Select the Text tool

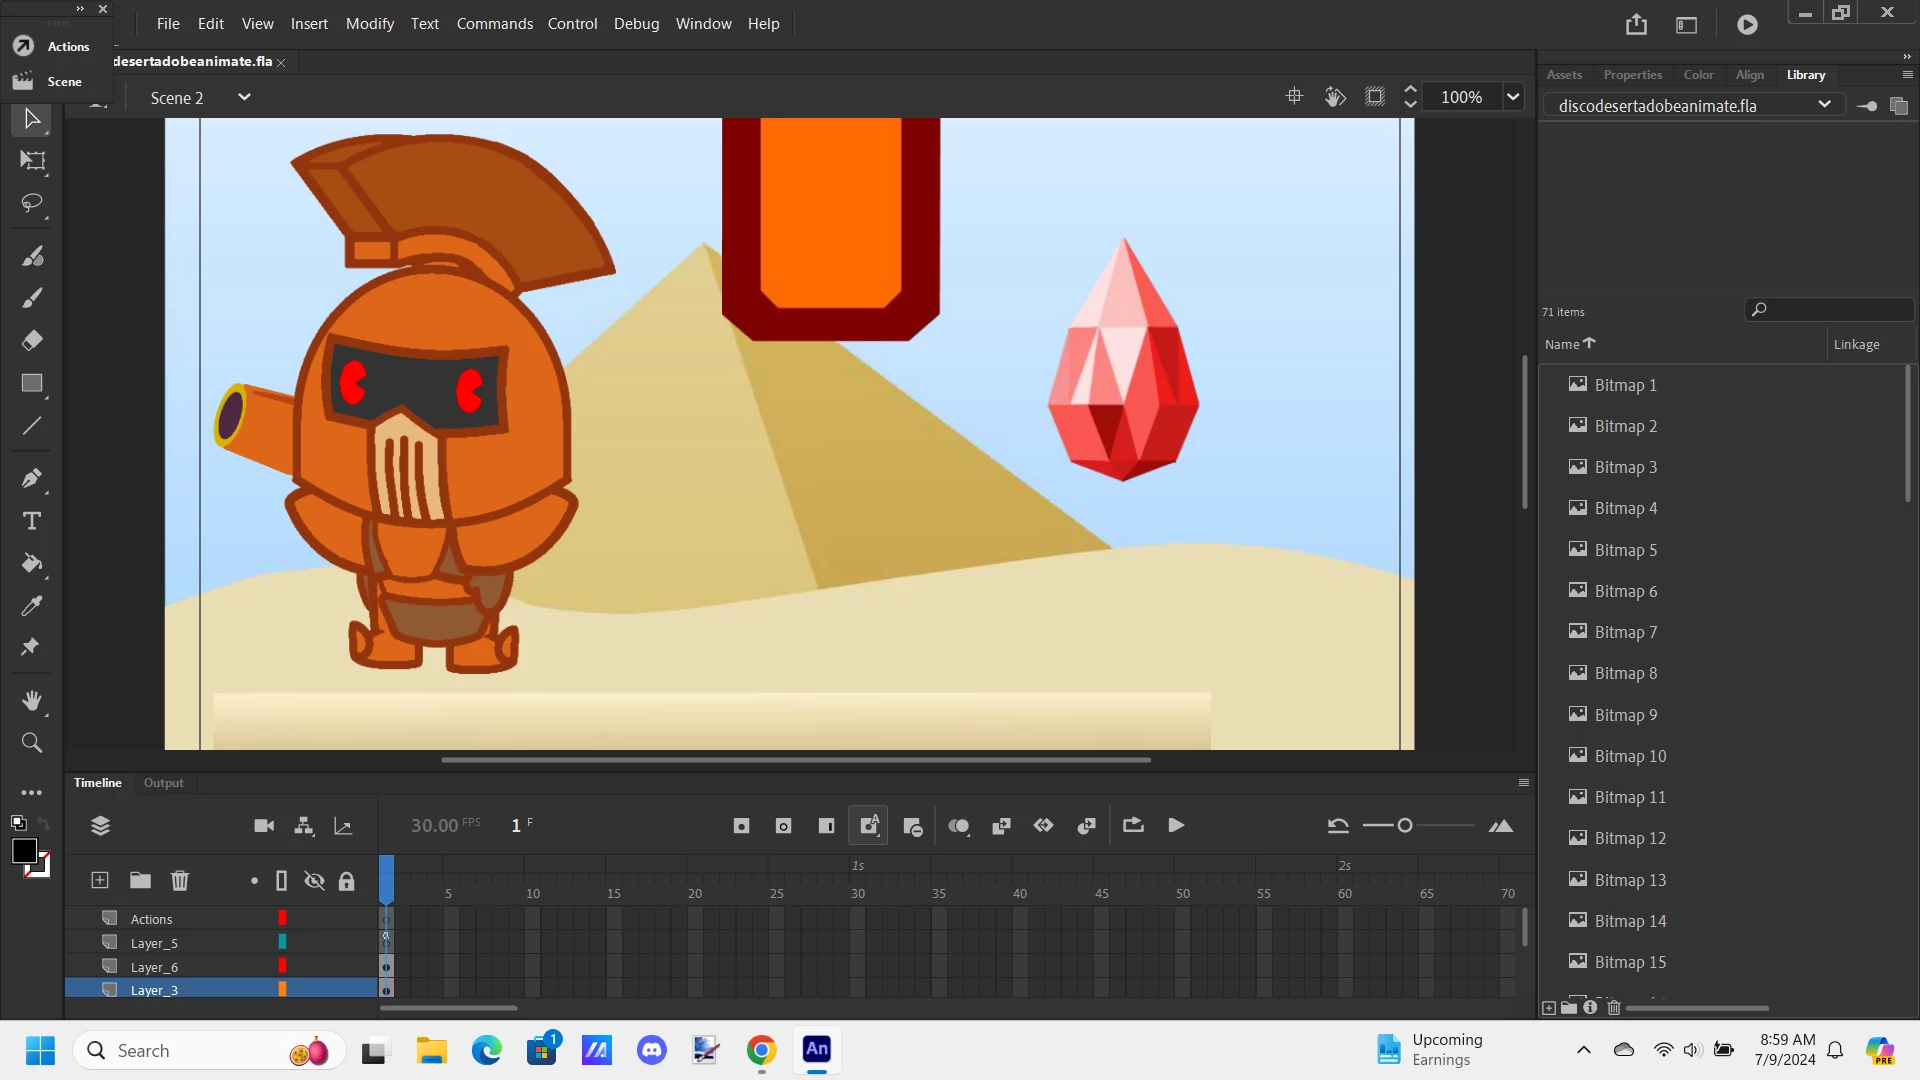(32, 521)
